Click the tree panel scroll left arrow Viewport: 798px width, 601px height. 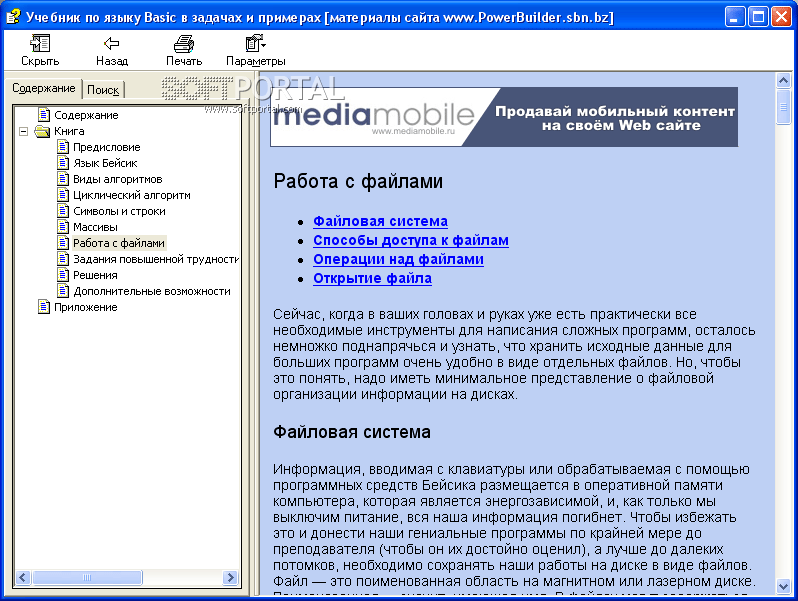click(x=23, y=578)
